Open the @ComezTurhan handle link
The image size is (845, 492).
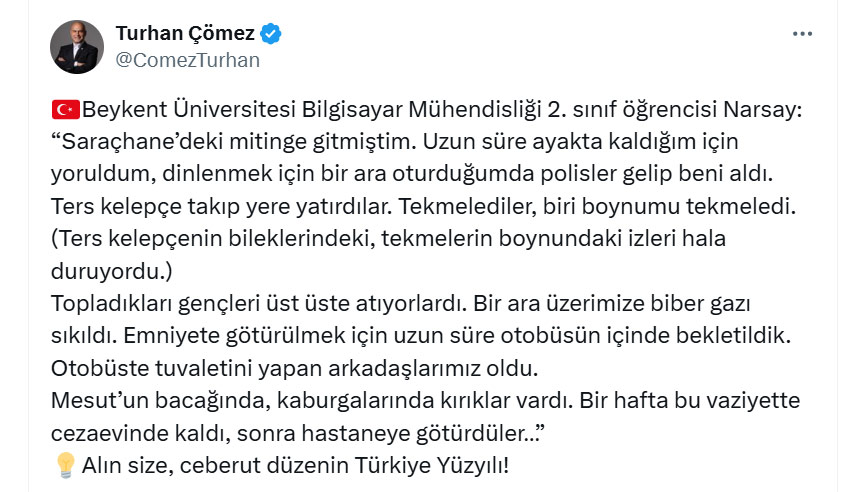[188, 60]
